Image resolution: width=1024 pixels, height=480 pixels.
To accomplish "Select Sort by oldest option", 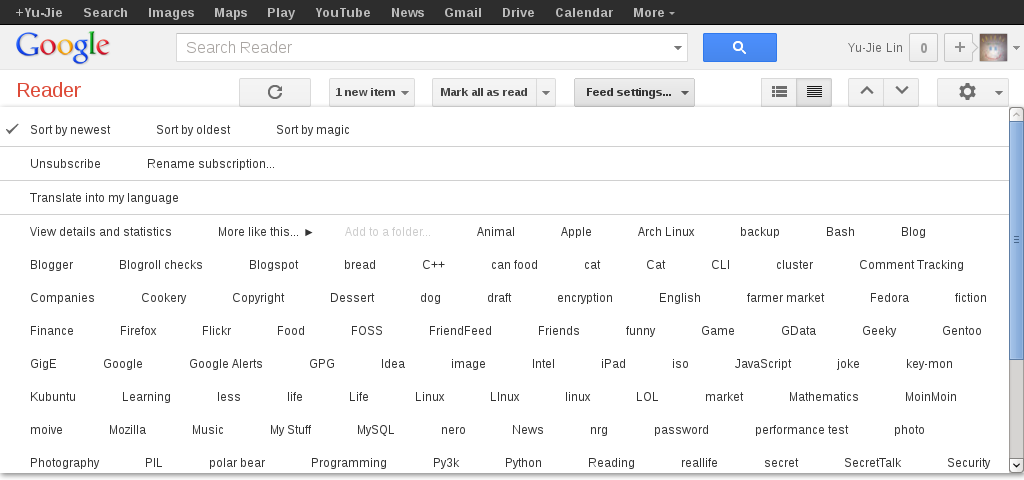I will pyautogui.click(x=193, y=130).
